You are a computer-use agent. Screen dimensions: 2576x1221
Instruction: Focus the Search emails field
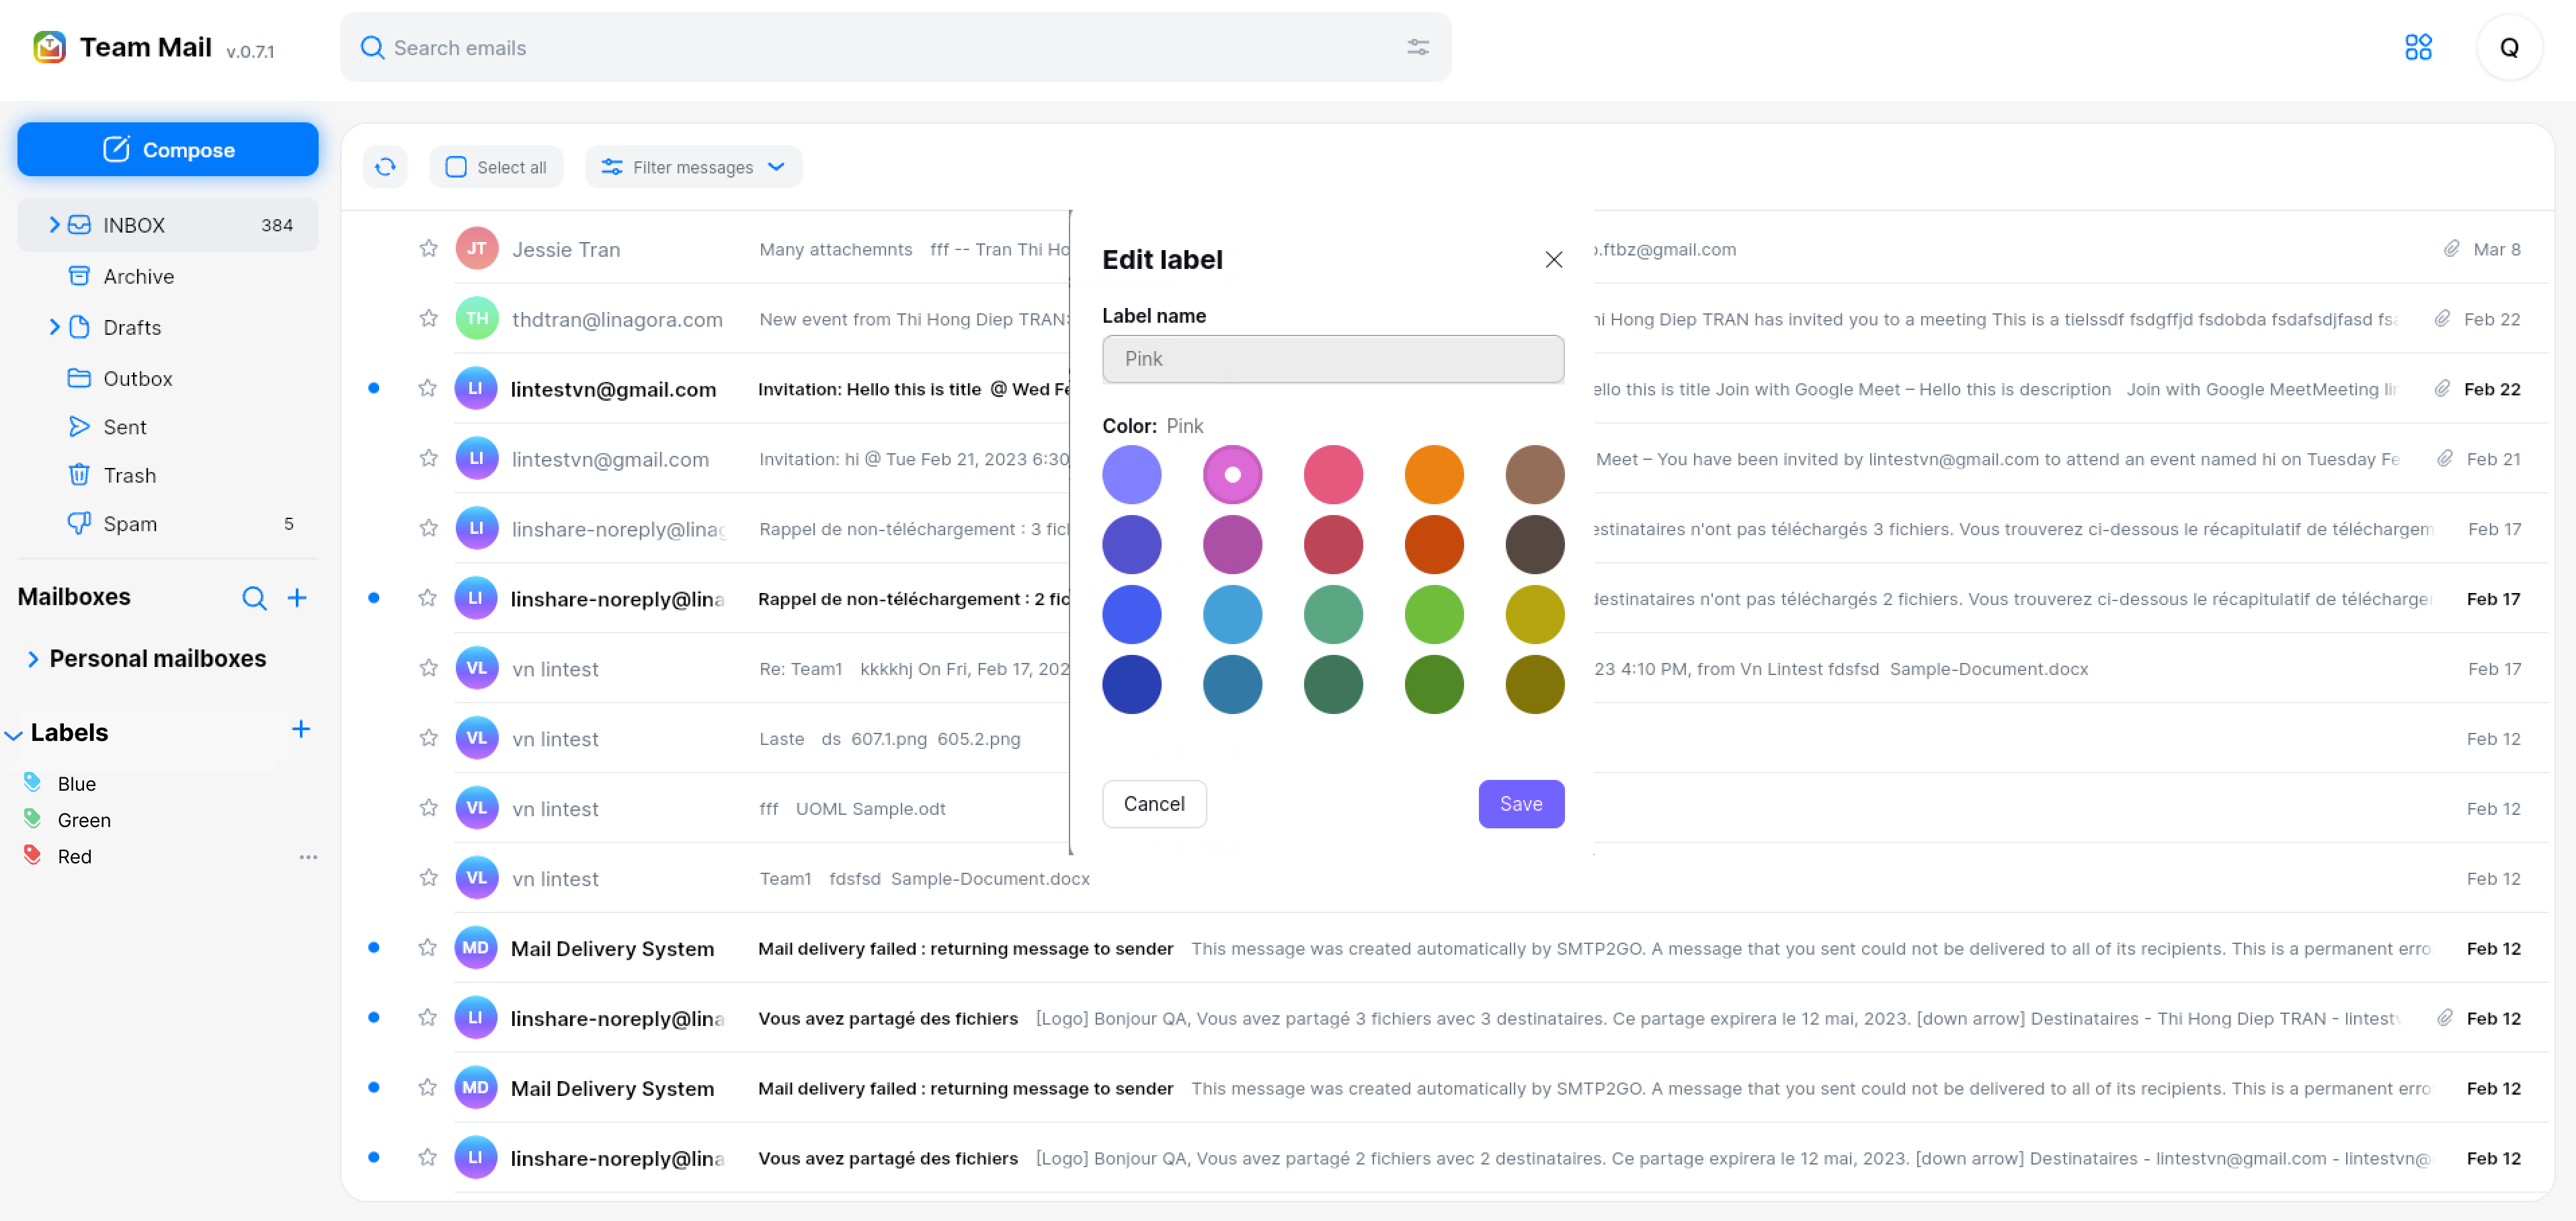pos(894,47)
